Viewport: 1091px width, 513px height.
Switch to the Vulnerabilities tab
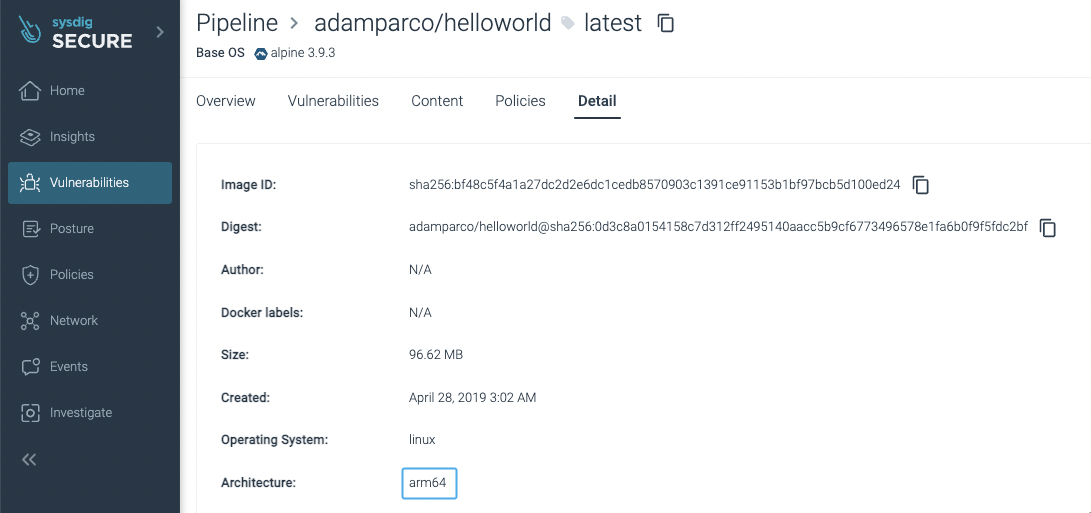coord(333,101)
